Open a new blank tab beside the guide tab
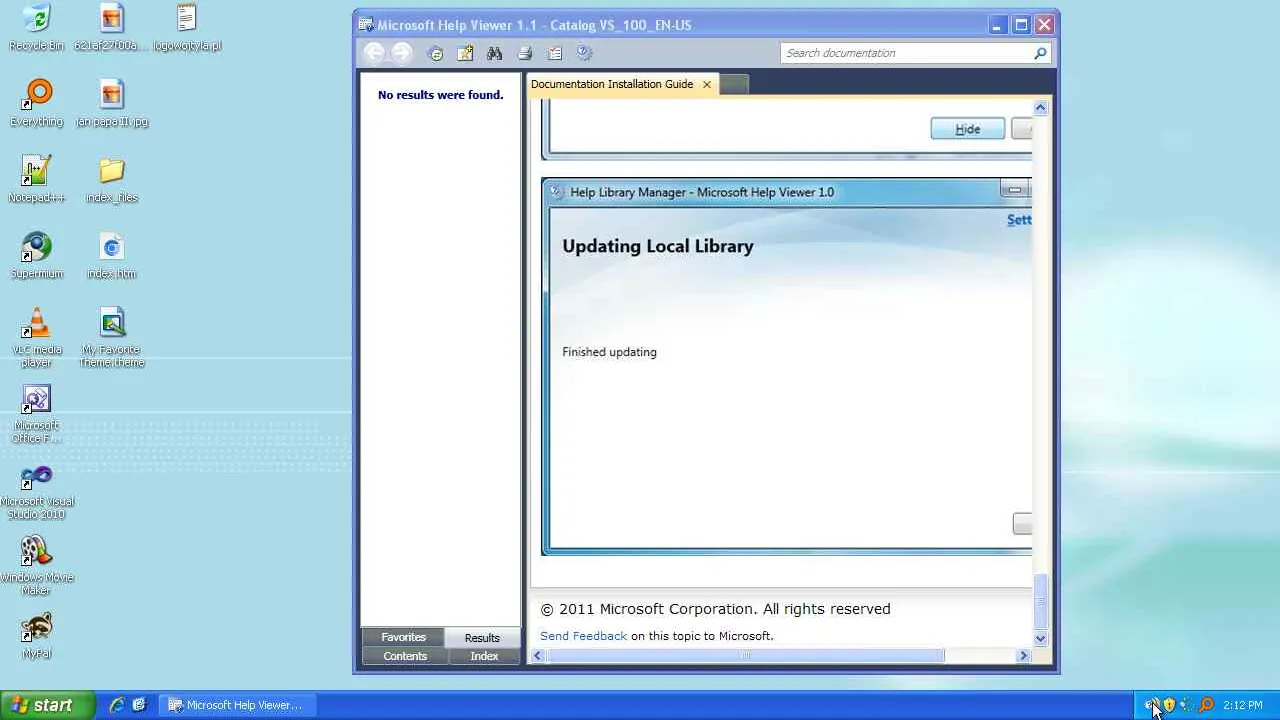 click(x=734, y=85)
